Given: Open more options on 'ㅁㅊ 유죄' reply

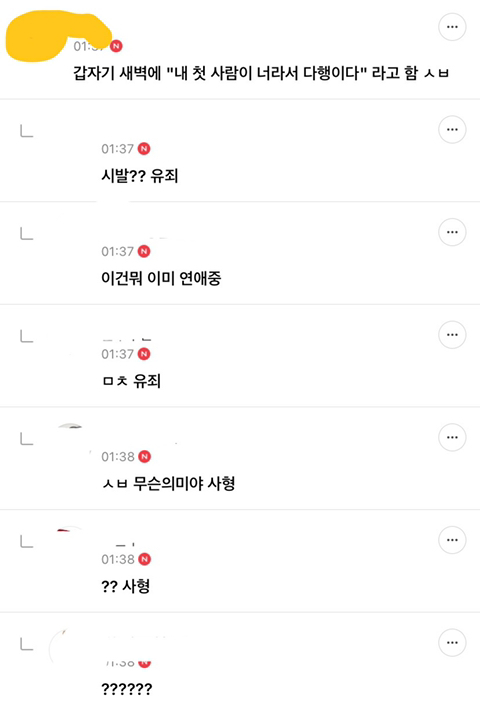Looking at the screenshot, I should (x=452, y=335).
